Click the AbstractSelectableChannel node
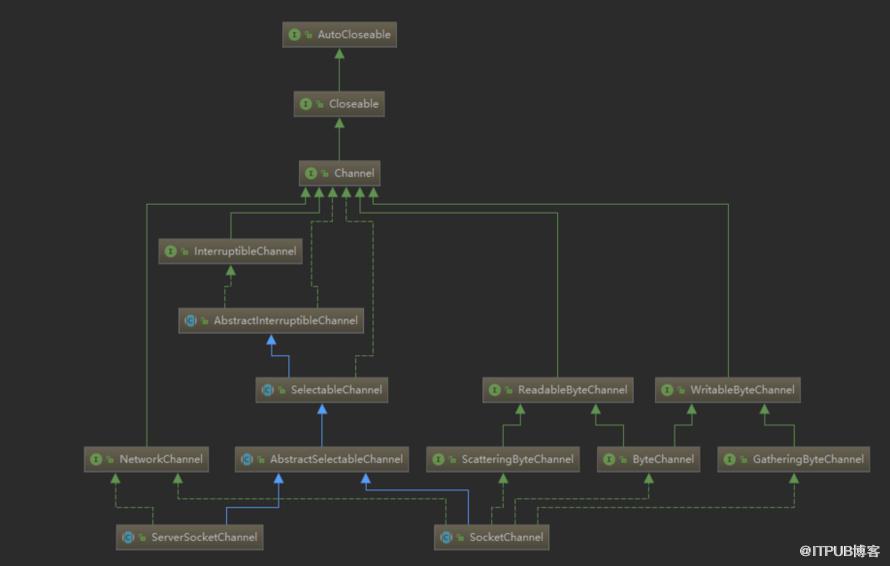This screenshot has width=890, height=566. point(322,459)
